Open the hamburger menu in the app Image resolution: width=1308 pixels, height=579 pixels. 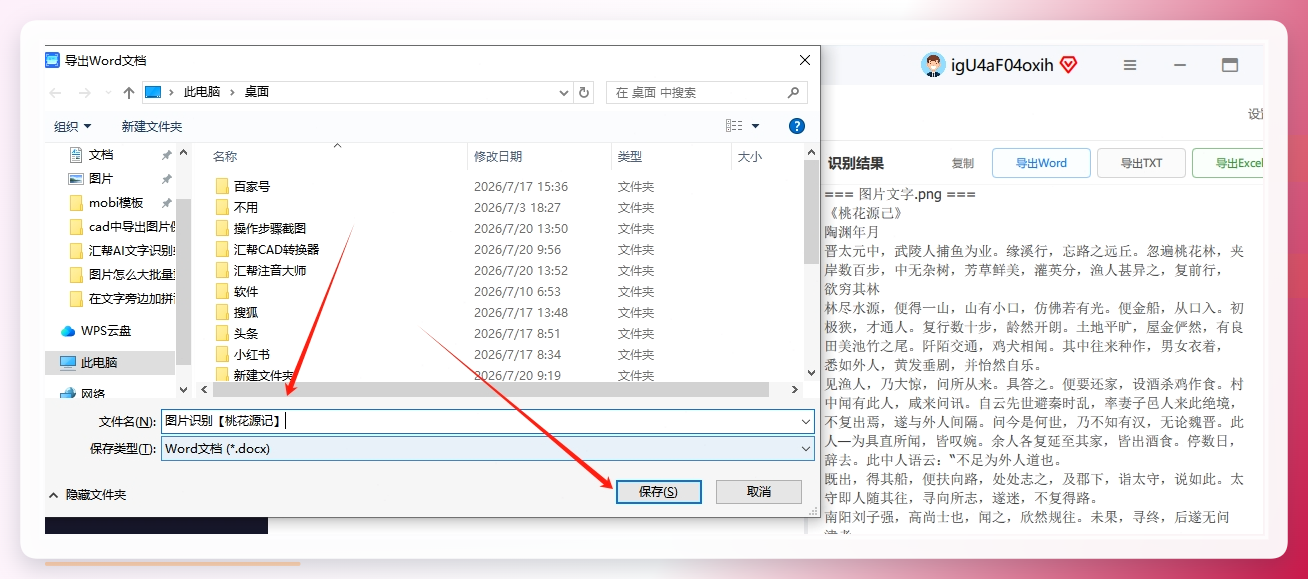(x=1130, y=65)
